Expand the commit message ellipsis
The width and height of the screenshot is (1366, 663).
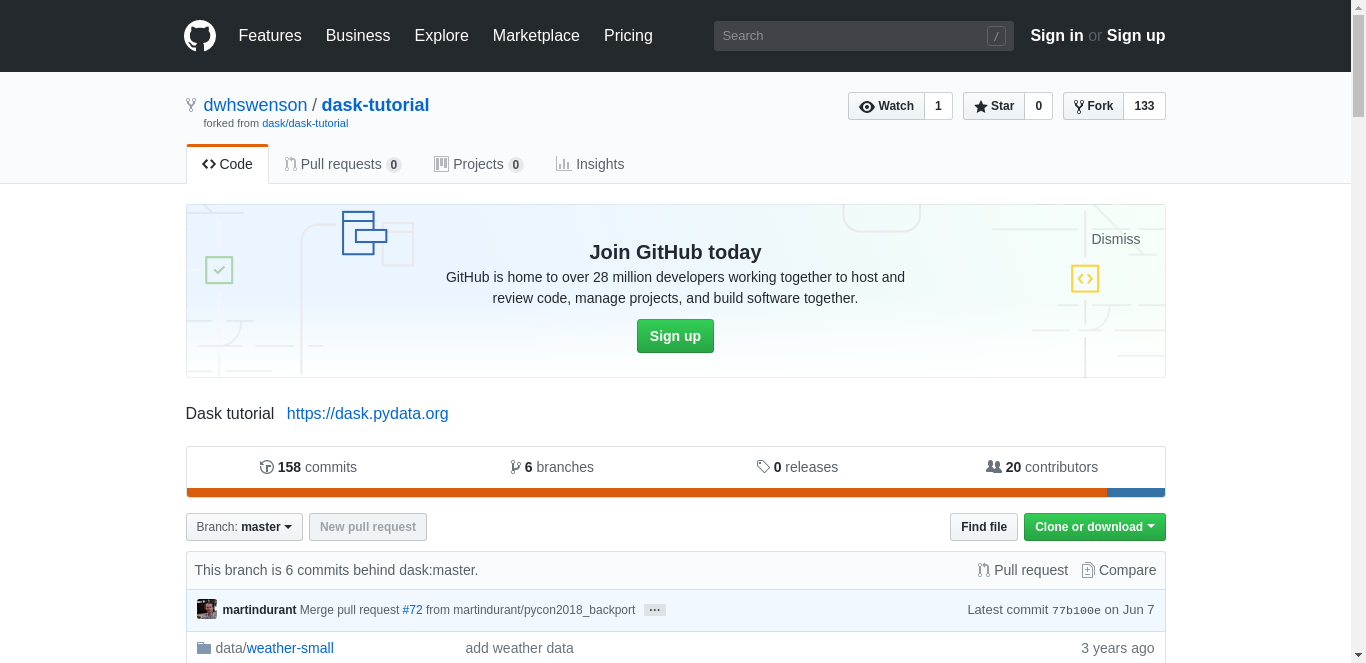[655, 610]
